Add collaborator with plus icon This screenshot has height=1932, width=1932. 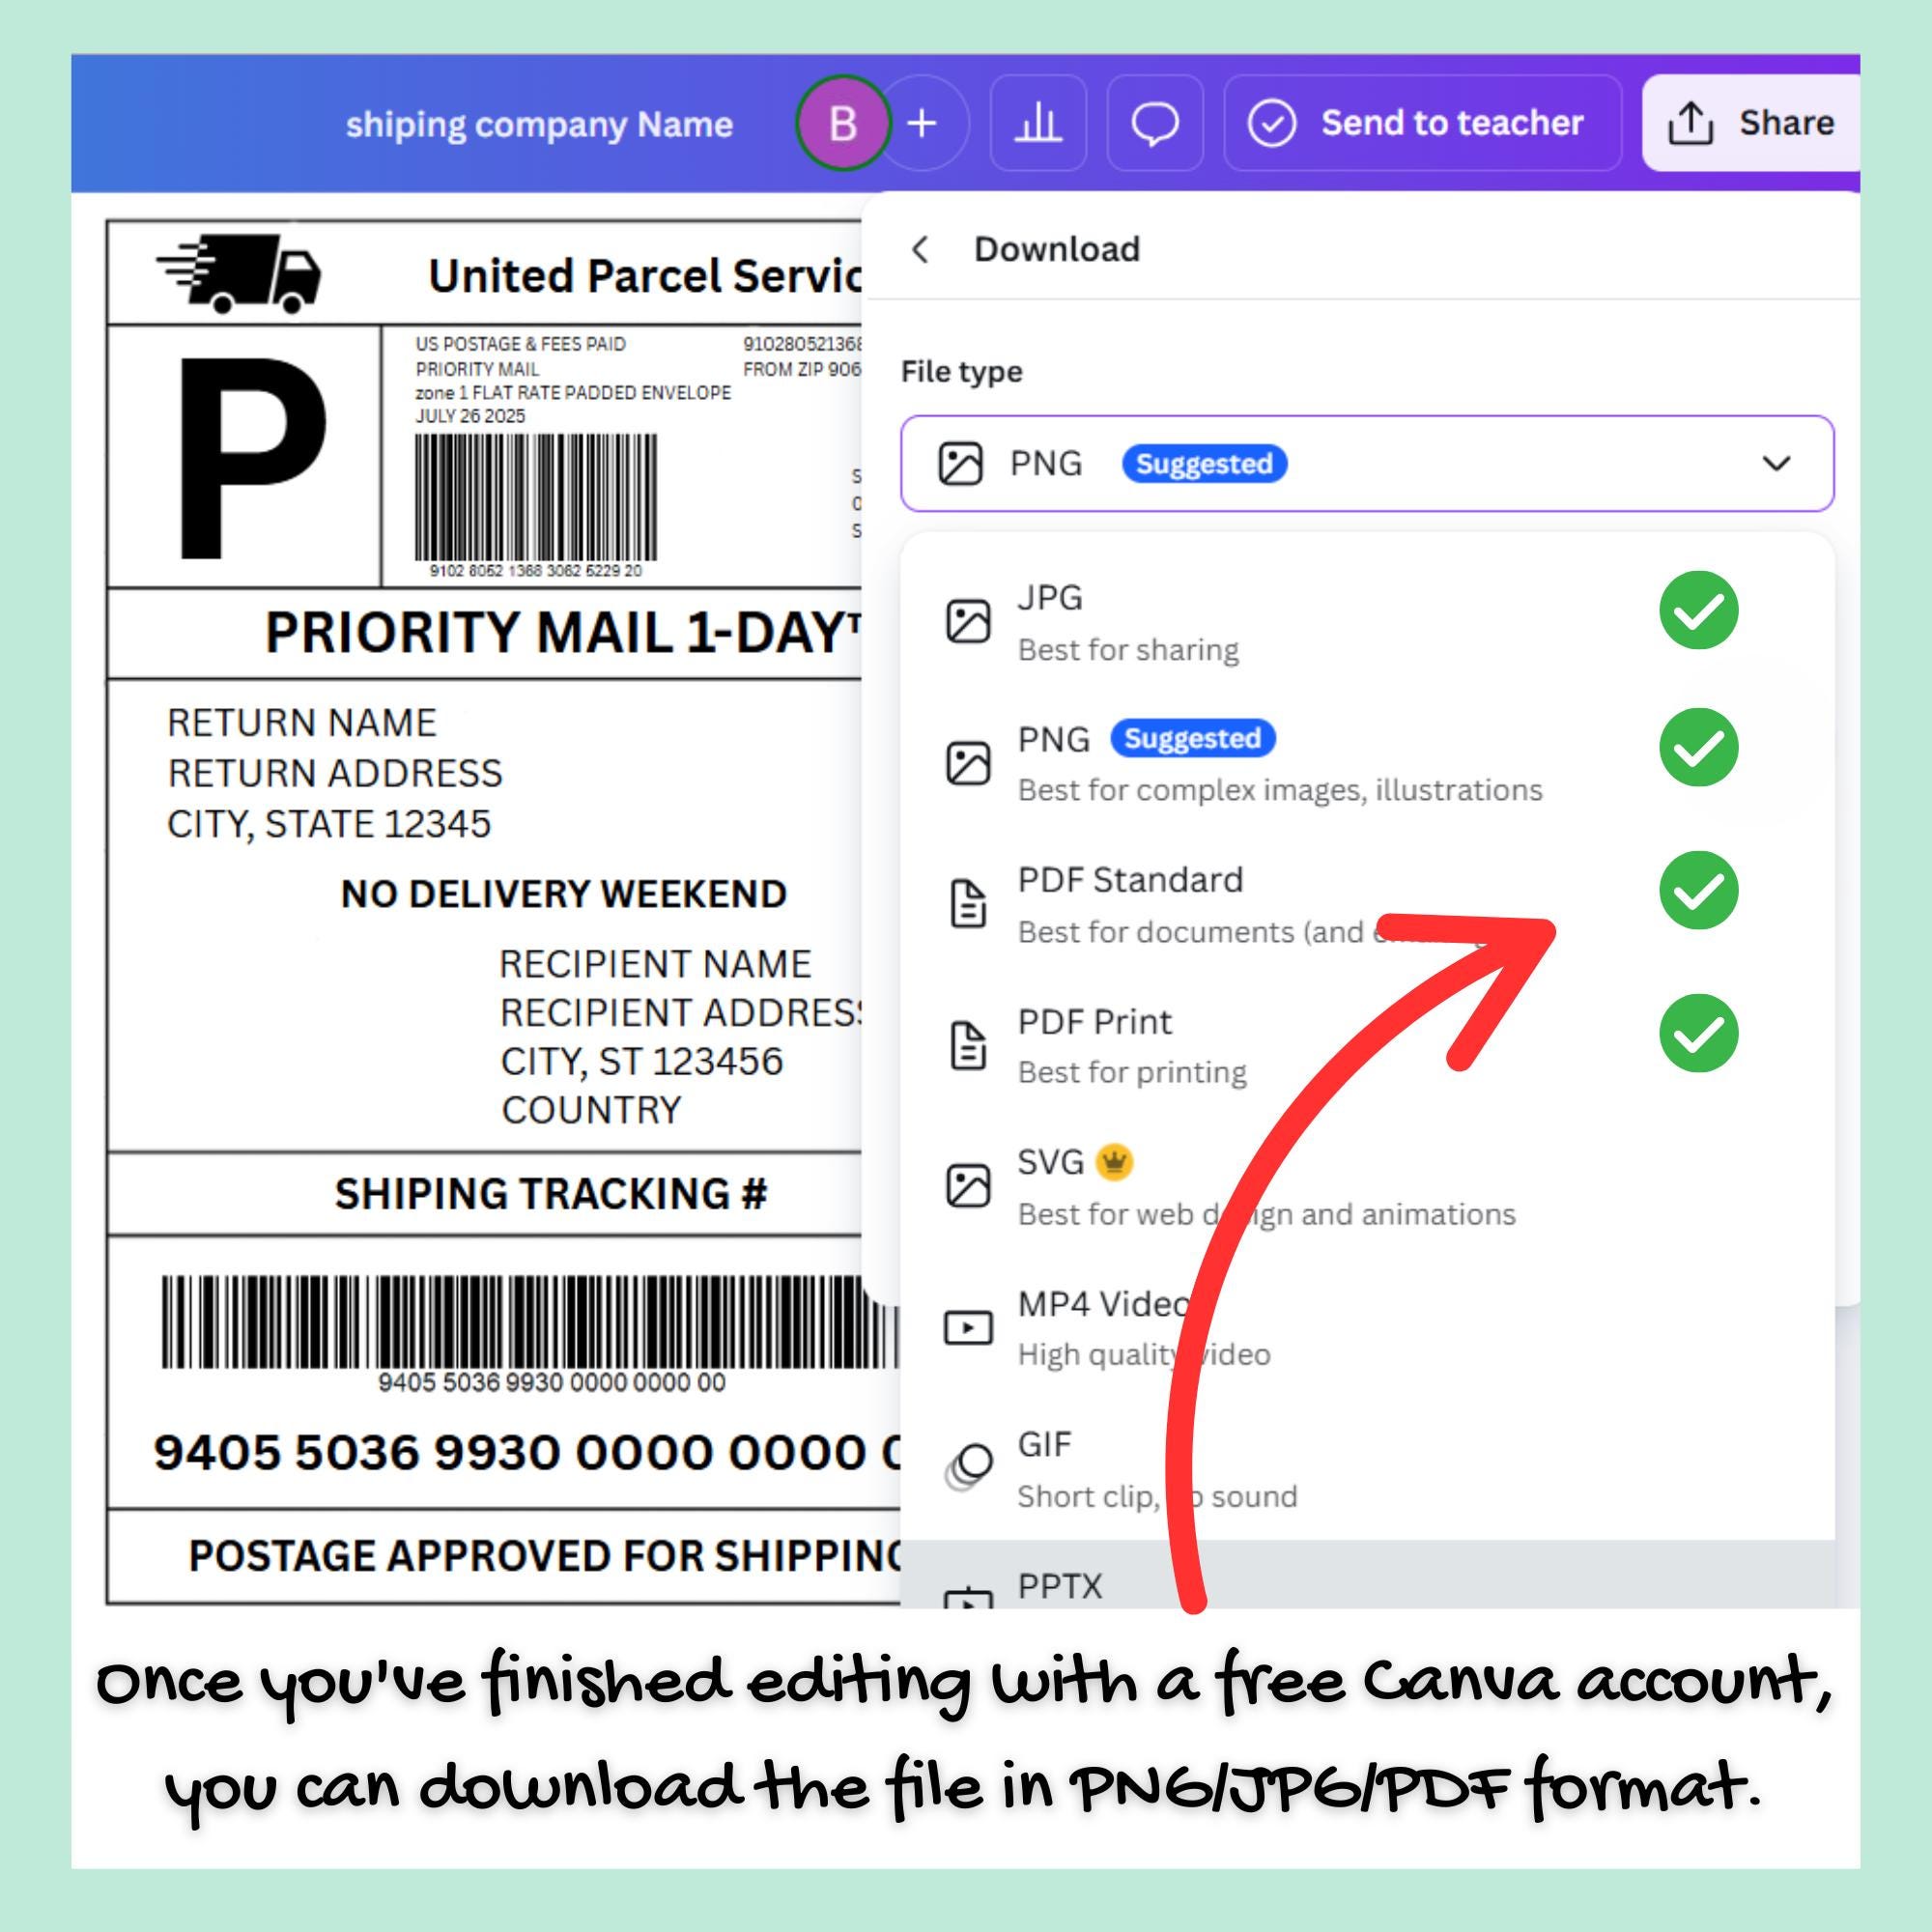922,123
